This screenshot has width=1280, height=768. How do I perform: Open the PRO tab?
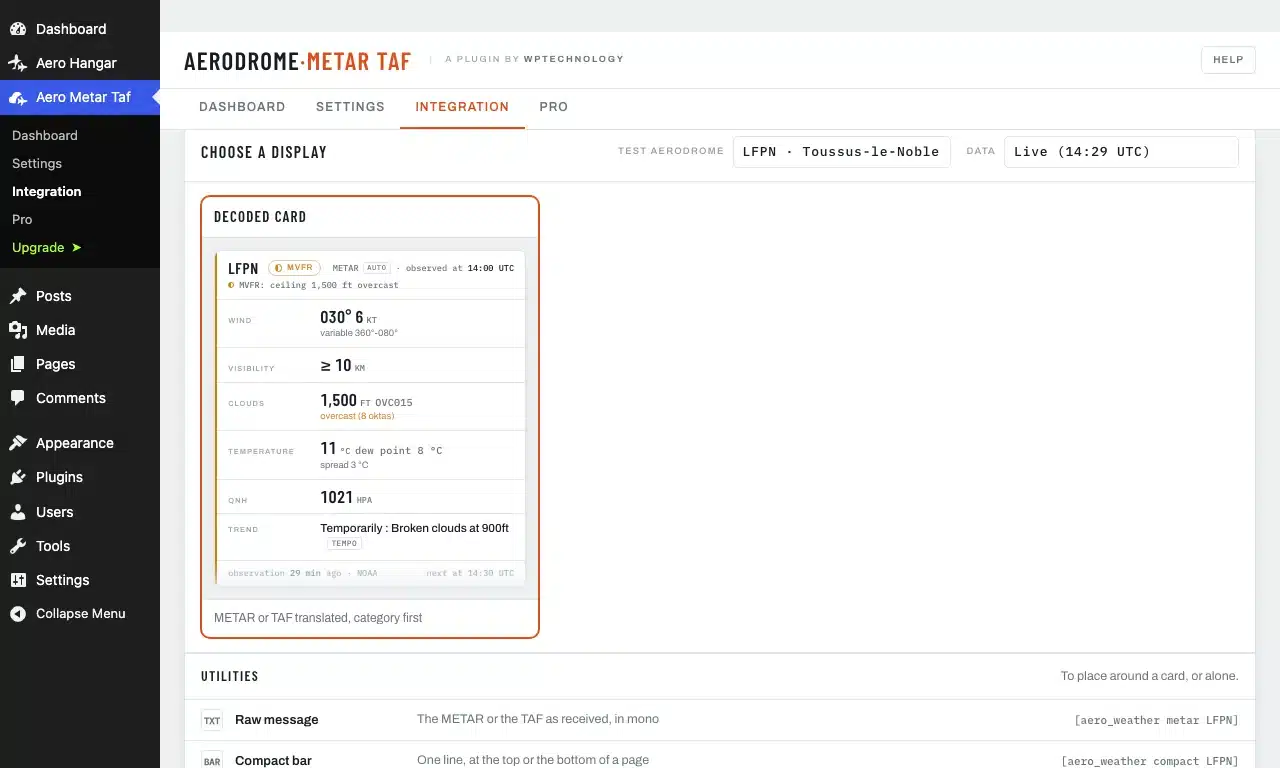pos(553,107)
